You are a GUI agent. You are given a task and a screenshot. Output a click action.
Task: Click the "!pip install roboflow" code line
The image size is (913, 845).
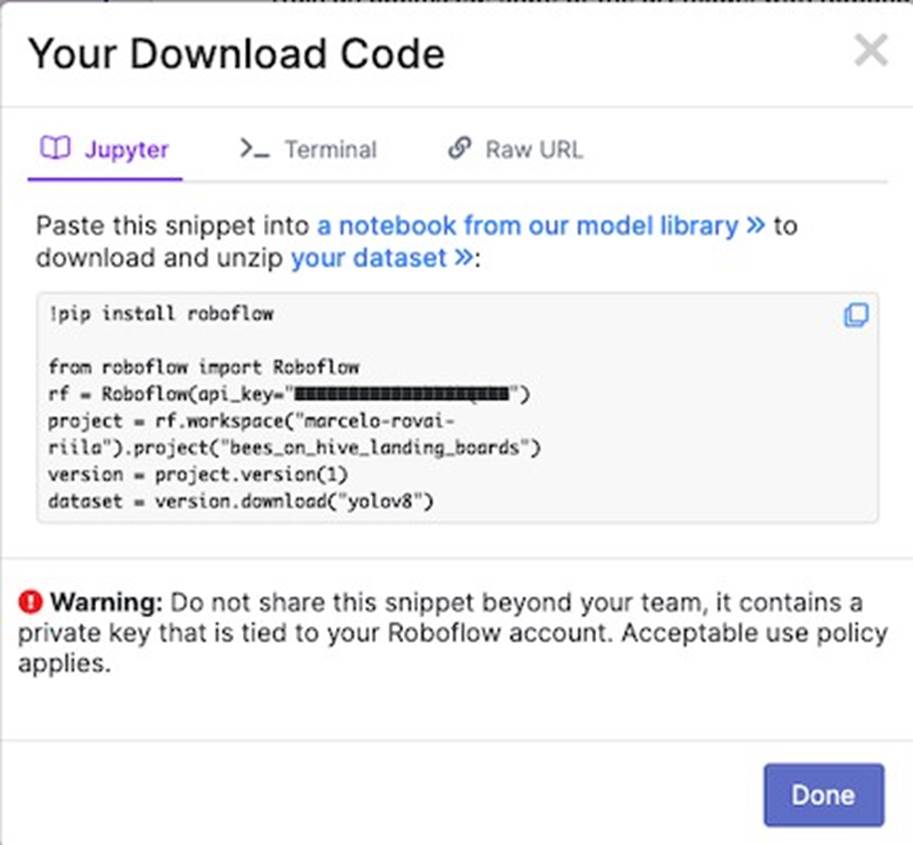coord(160,314)
